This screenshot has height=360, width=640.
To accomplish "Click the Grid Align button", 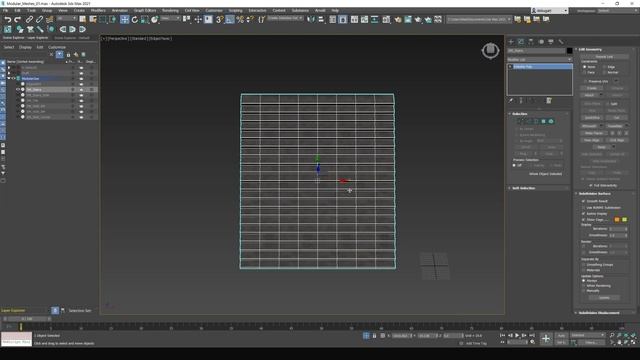I will (x=617, y=140).
